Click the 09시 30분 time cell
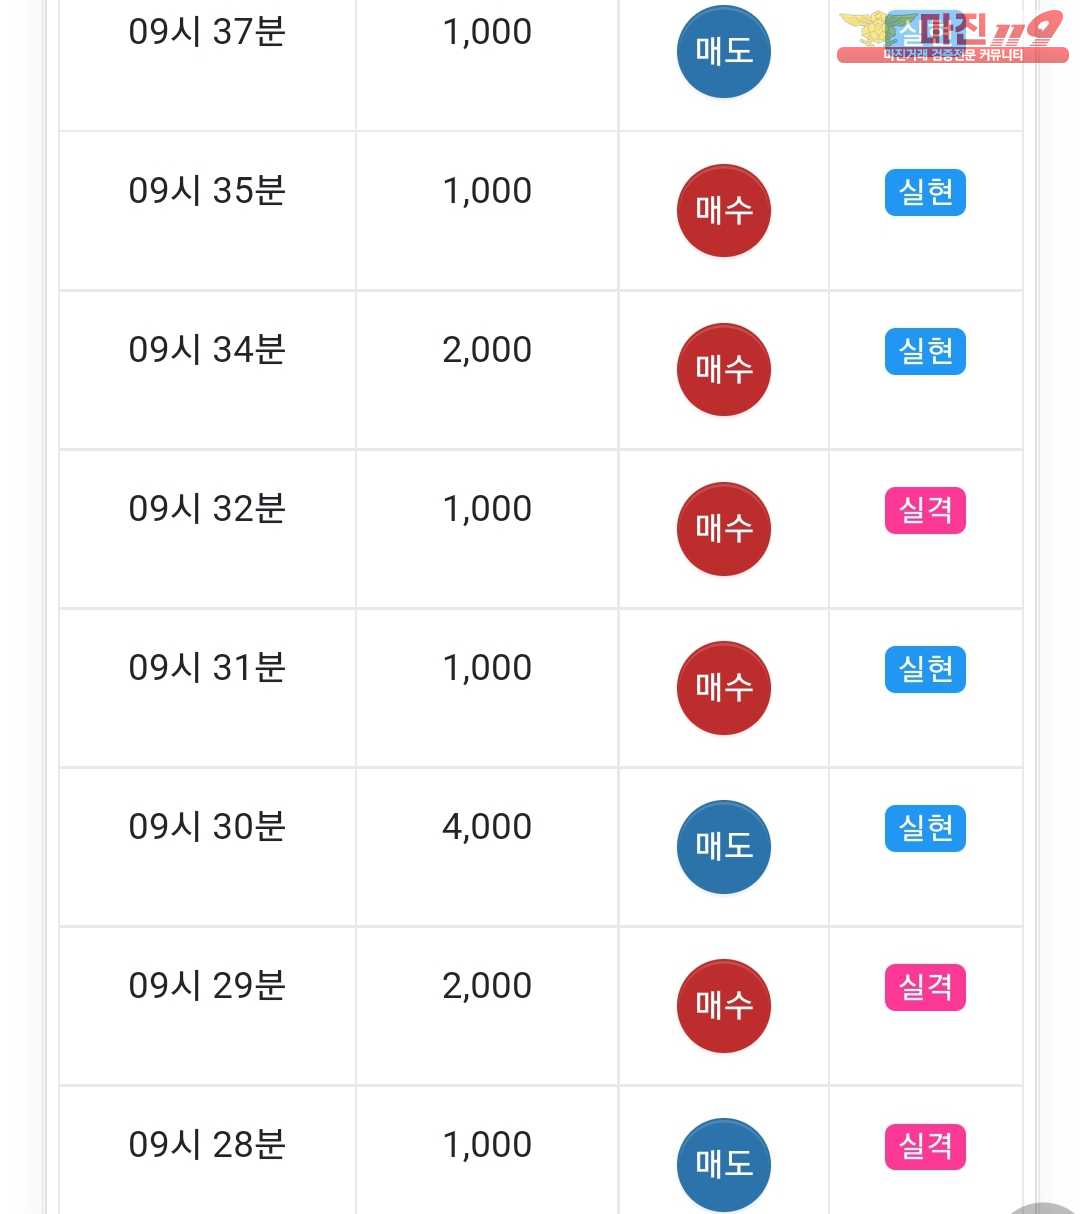 pos(207,847)
